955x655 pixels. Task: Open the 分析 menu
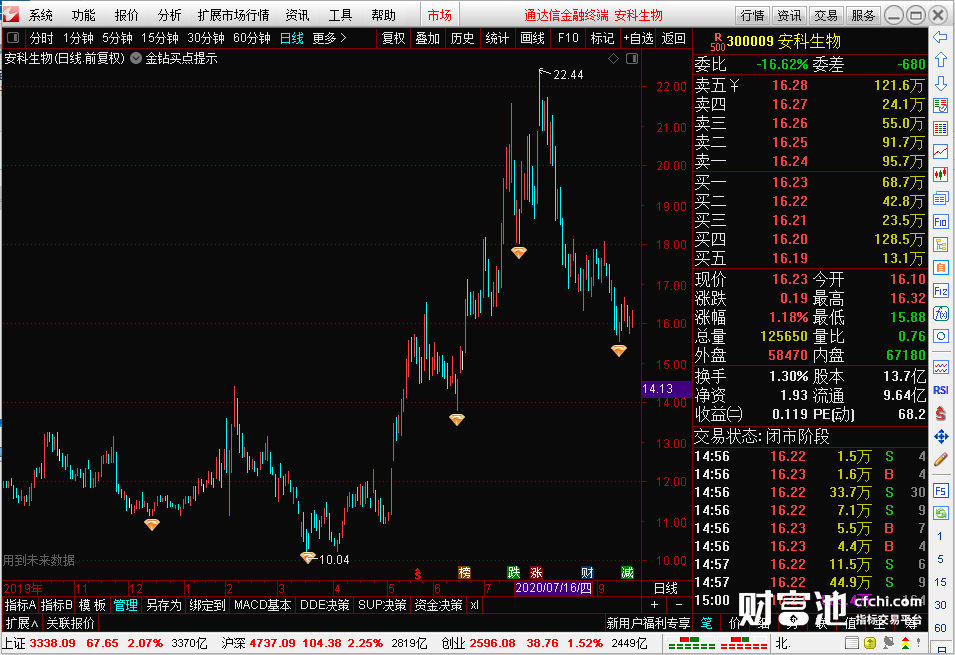pos(169,15)
